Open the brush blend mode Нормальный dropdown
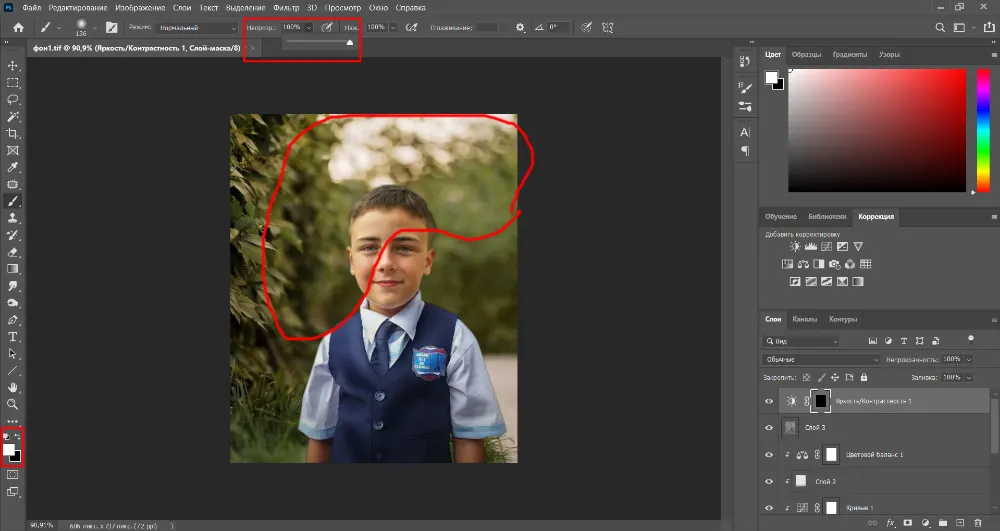The height and width of the screenshot is (531, 1000). (x=196, y=27)
